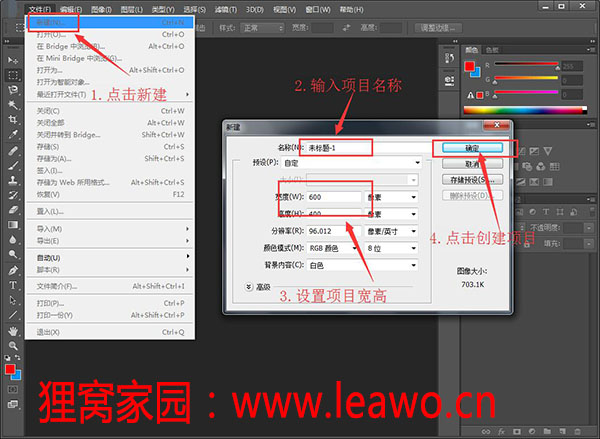Click the R red color slider
Image resolution: width=600 pixels, height=439 pixels.
526,64
